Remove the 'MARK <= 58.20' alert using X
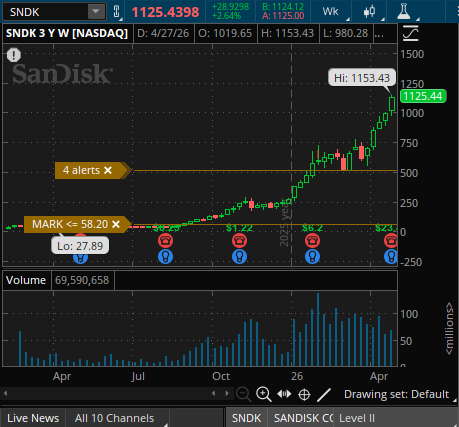 click(116, 224)
